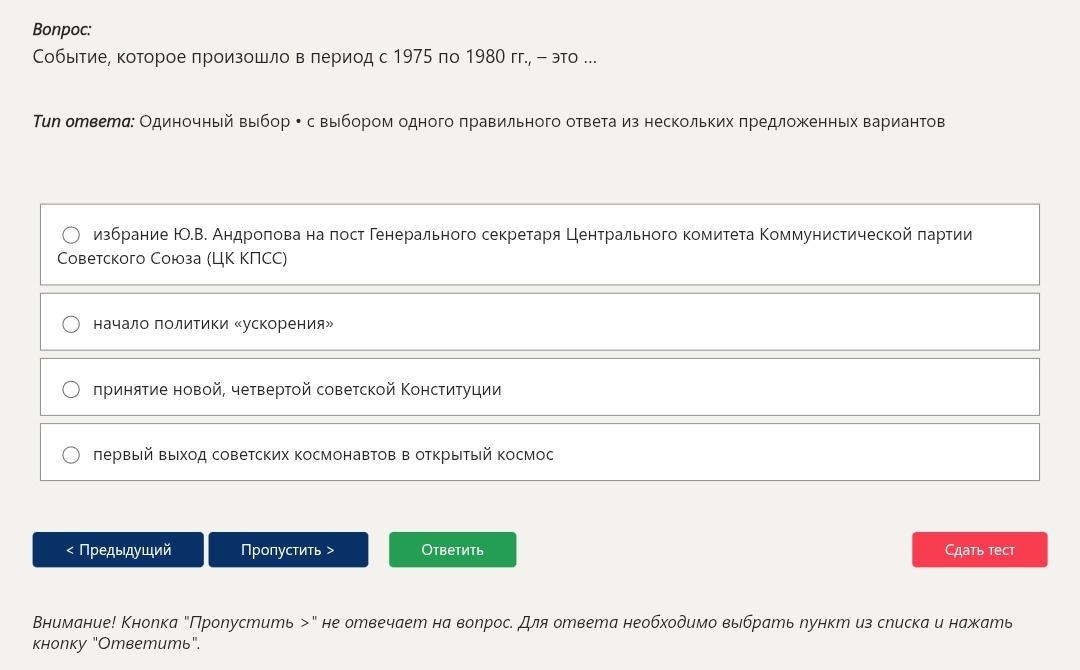Click 'Одиночный выбор' answer type text
Viewport: 1080px width, 670px height.
tap(215, 122)
